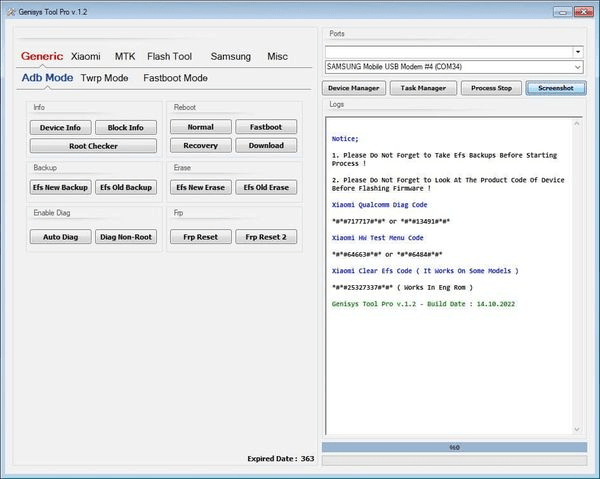Viewport: 600px width, 479px height.
Task: Click the 'Build Date : 14.10.2022' log line
Action: 423,304
